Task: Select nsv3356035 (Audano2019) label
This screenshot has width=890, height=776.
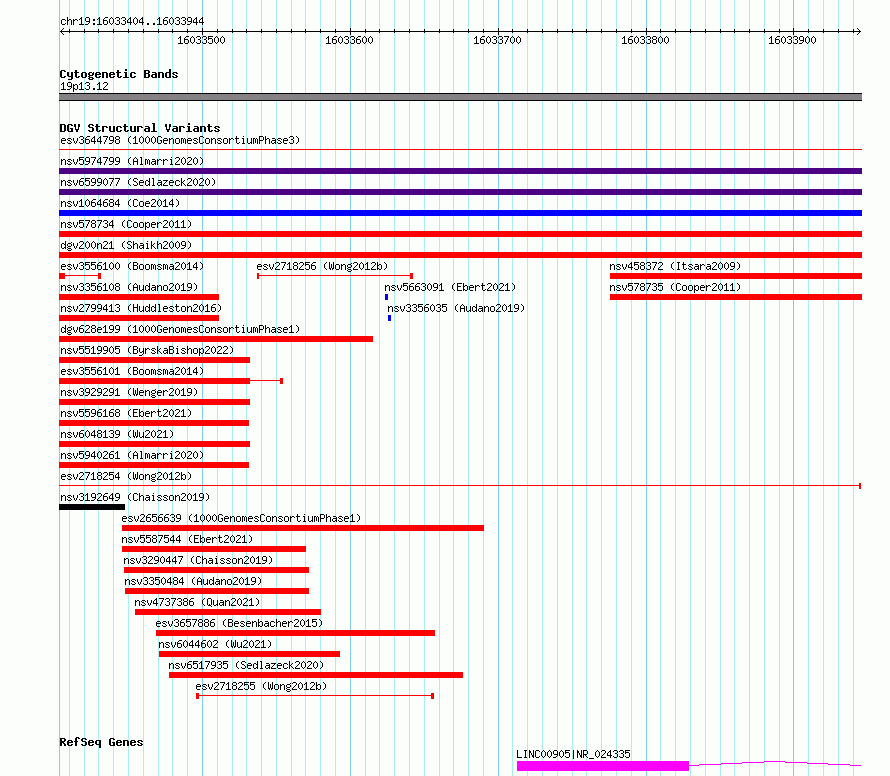Action: tap(456, 308)
